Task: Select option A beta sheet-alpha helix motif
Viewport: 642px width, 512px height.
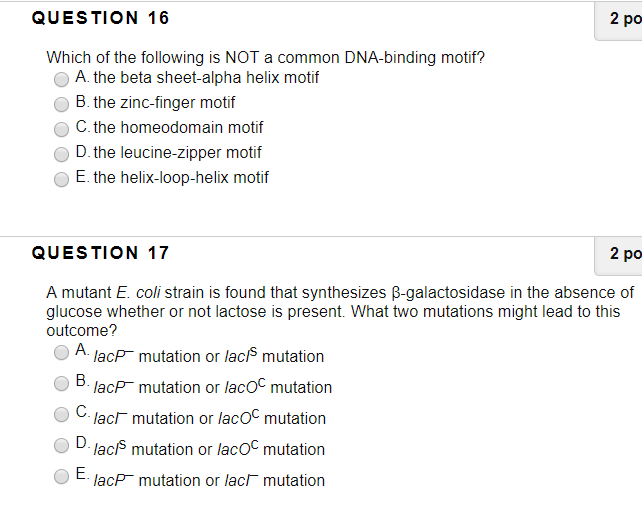Action: click(61, 79)
